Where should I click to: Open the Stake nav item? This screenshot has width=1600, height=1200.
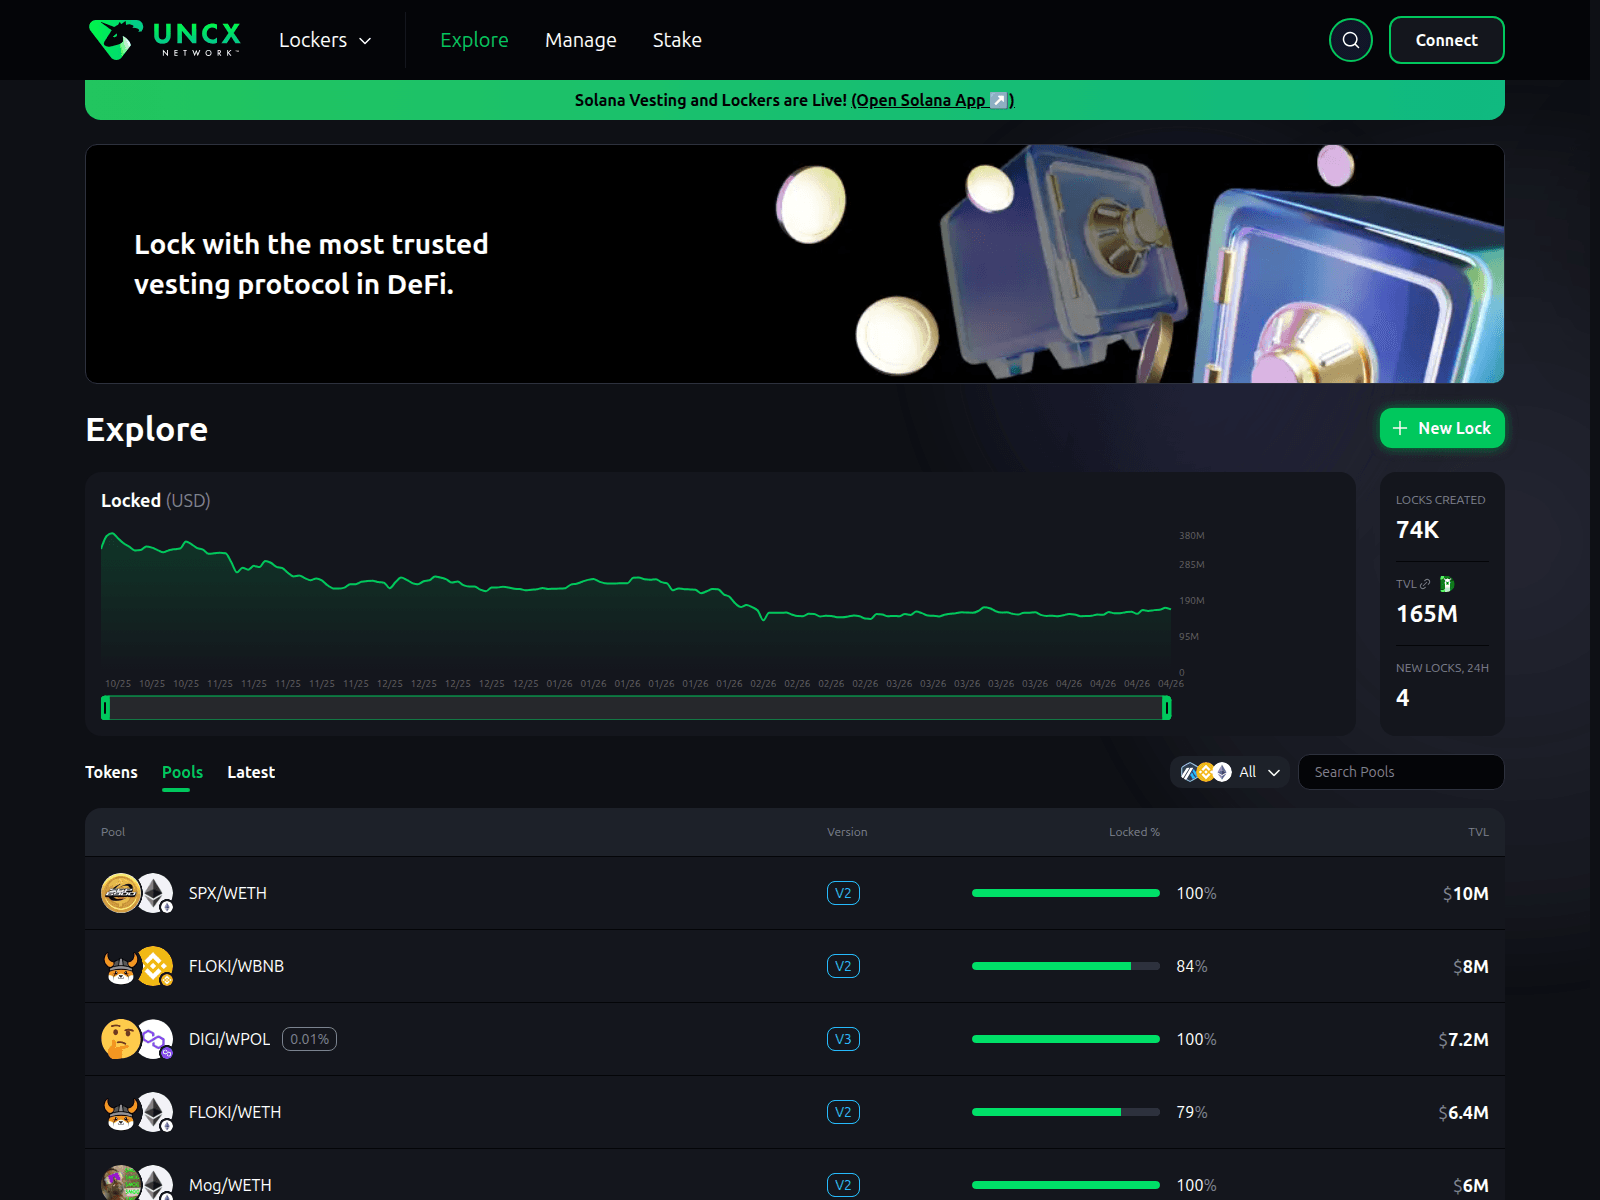677,40
